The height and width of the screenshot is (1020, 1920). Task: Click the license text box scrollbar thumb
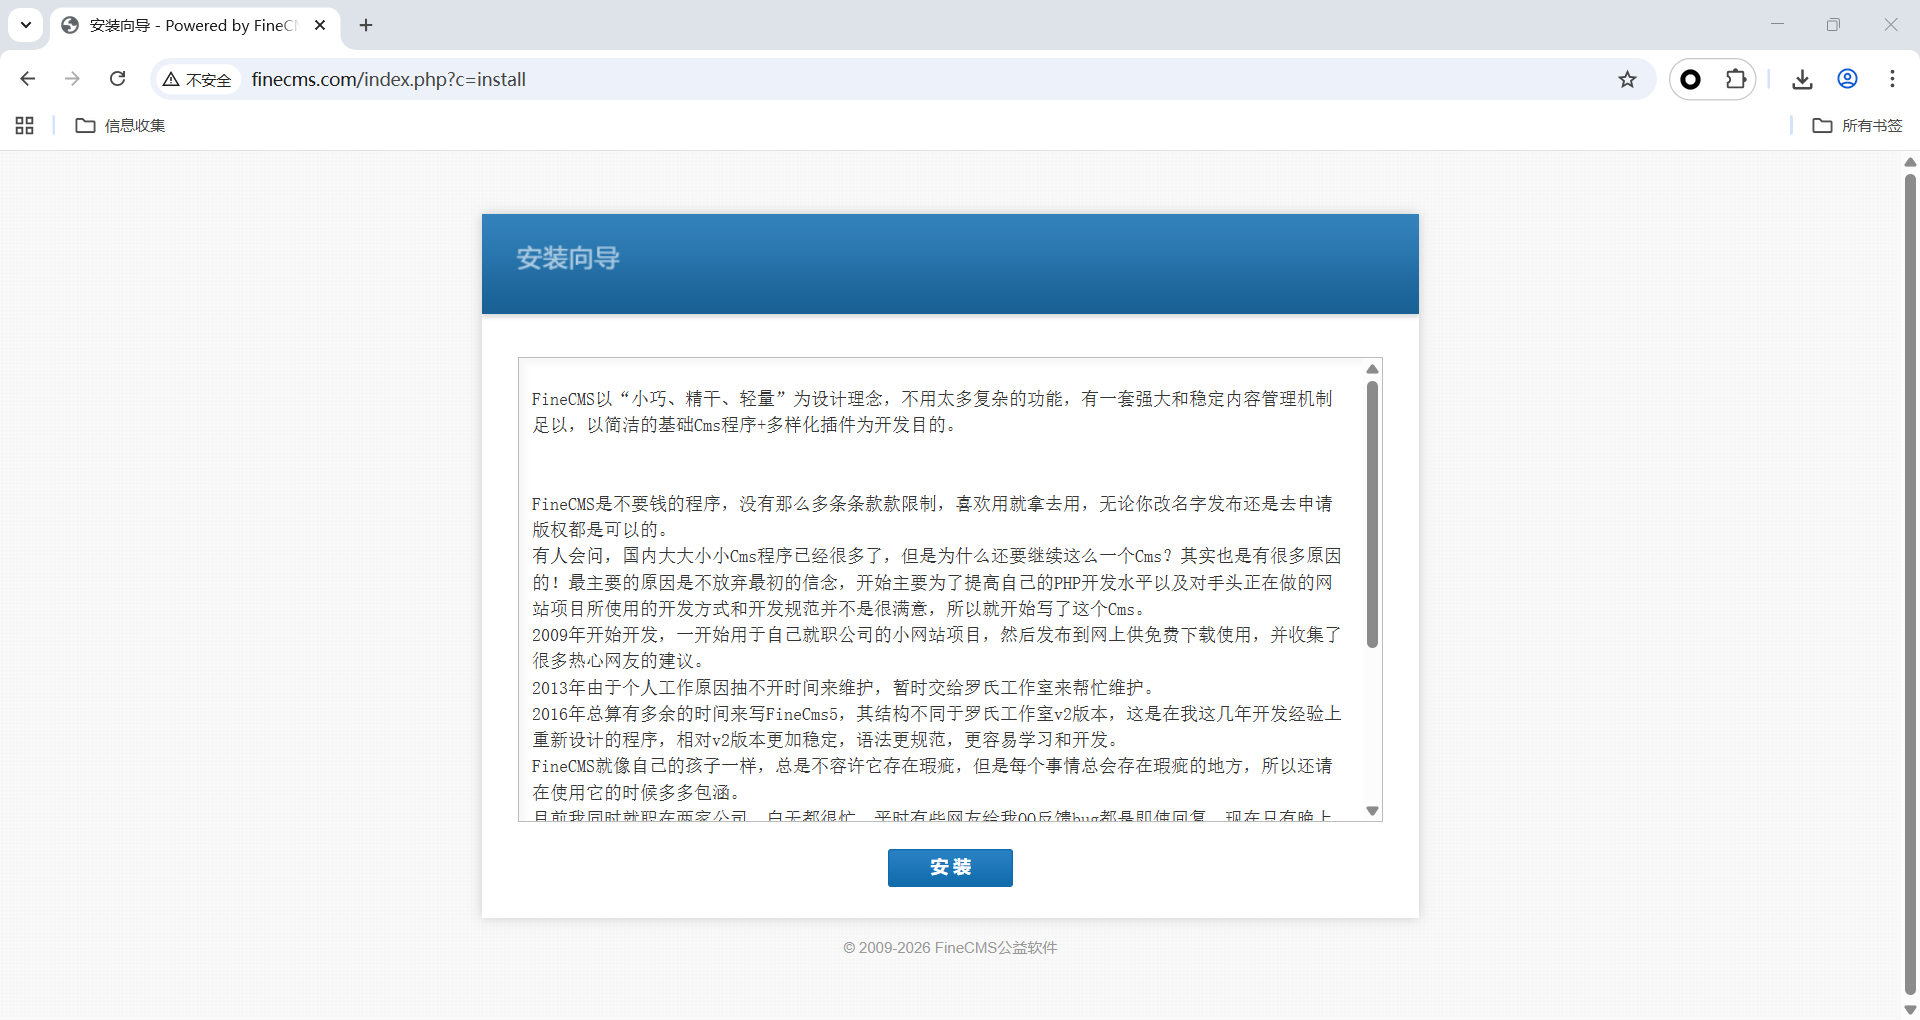[x=1372, y=514]
